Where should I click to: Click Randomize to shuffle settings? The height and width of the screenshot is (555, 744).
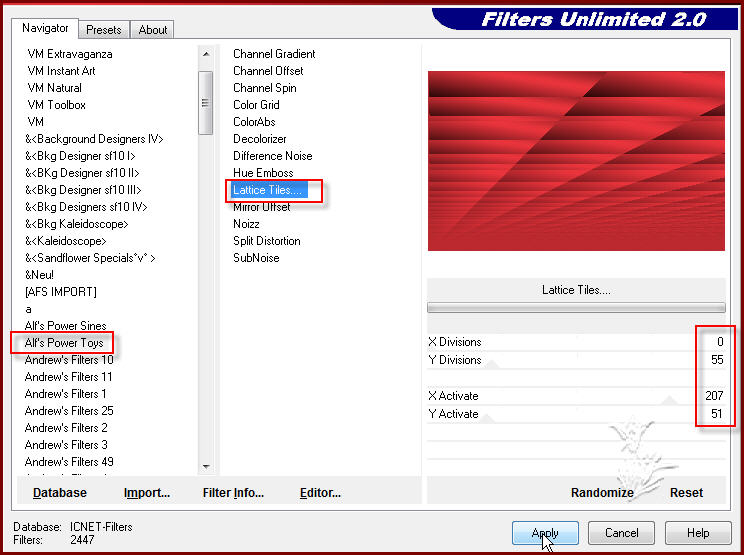[602, 492]
